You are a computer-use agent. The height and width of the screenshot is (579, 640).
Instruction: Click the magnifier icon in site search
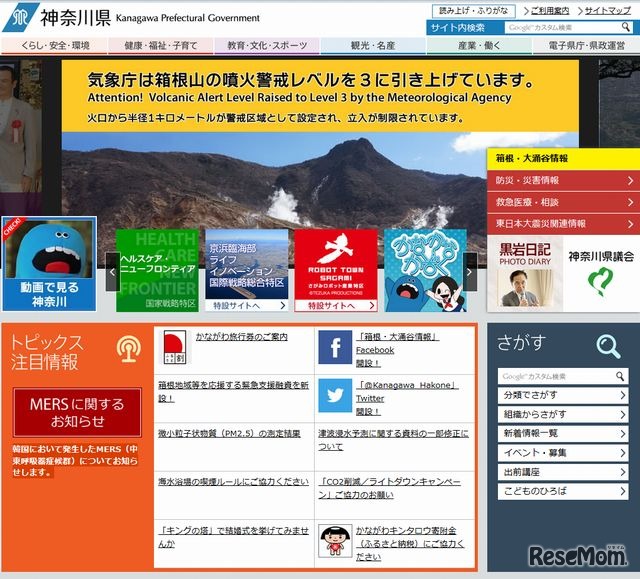pos(625,27)
